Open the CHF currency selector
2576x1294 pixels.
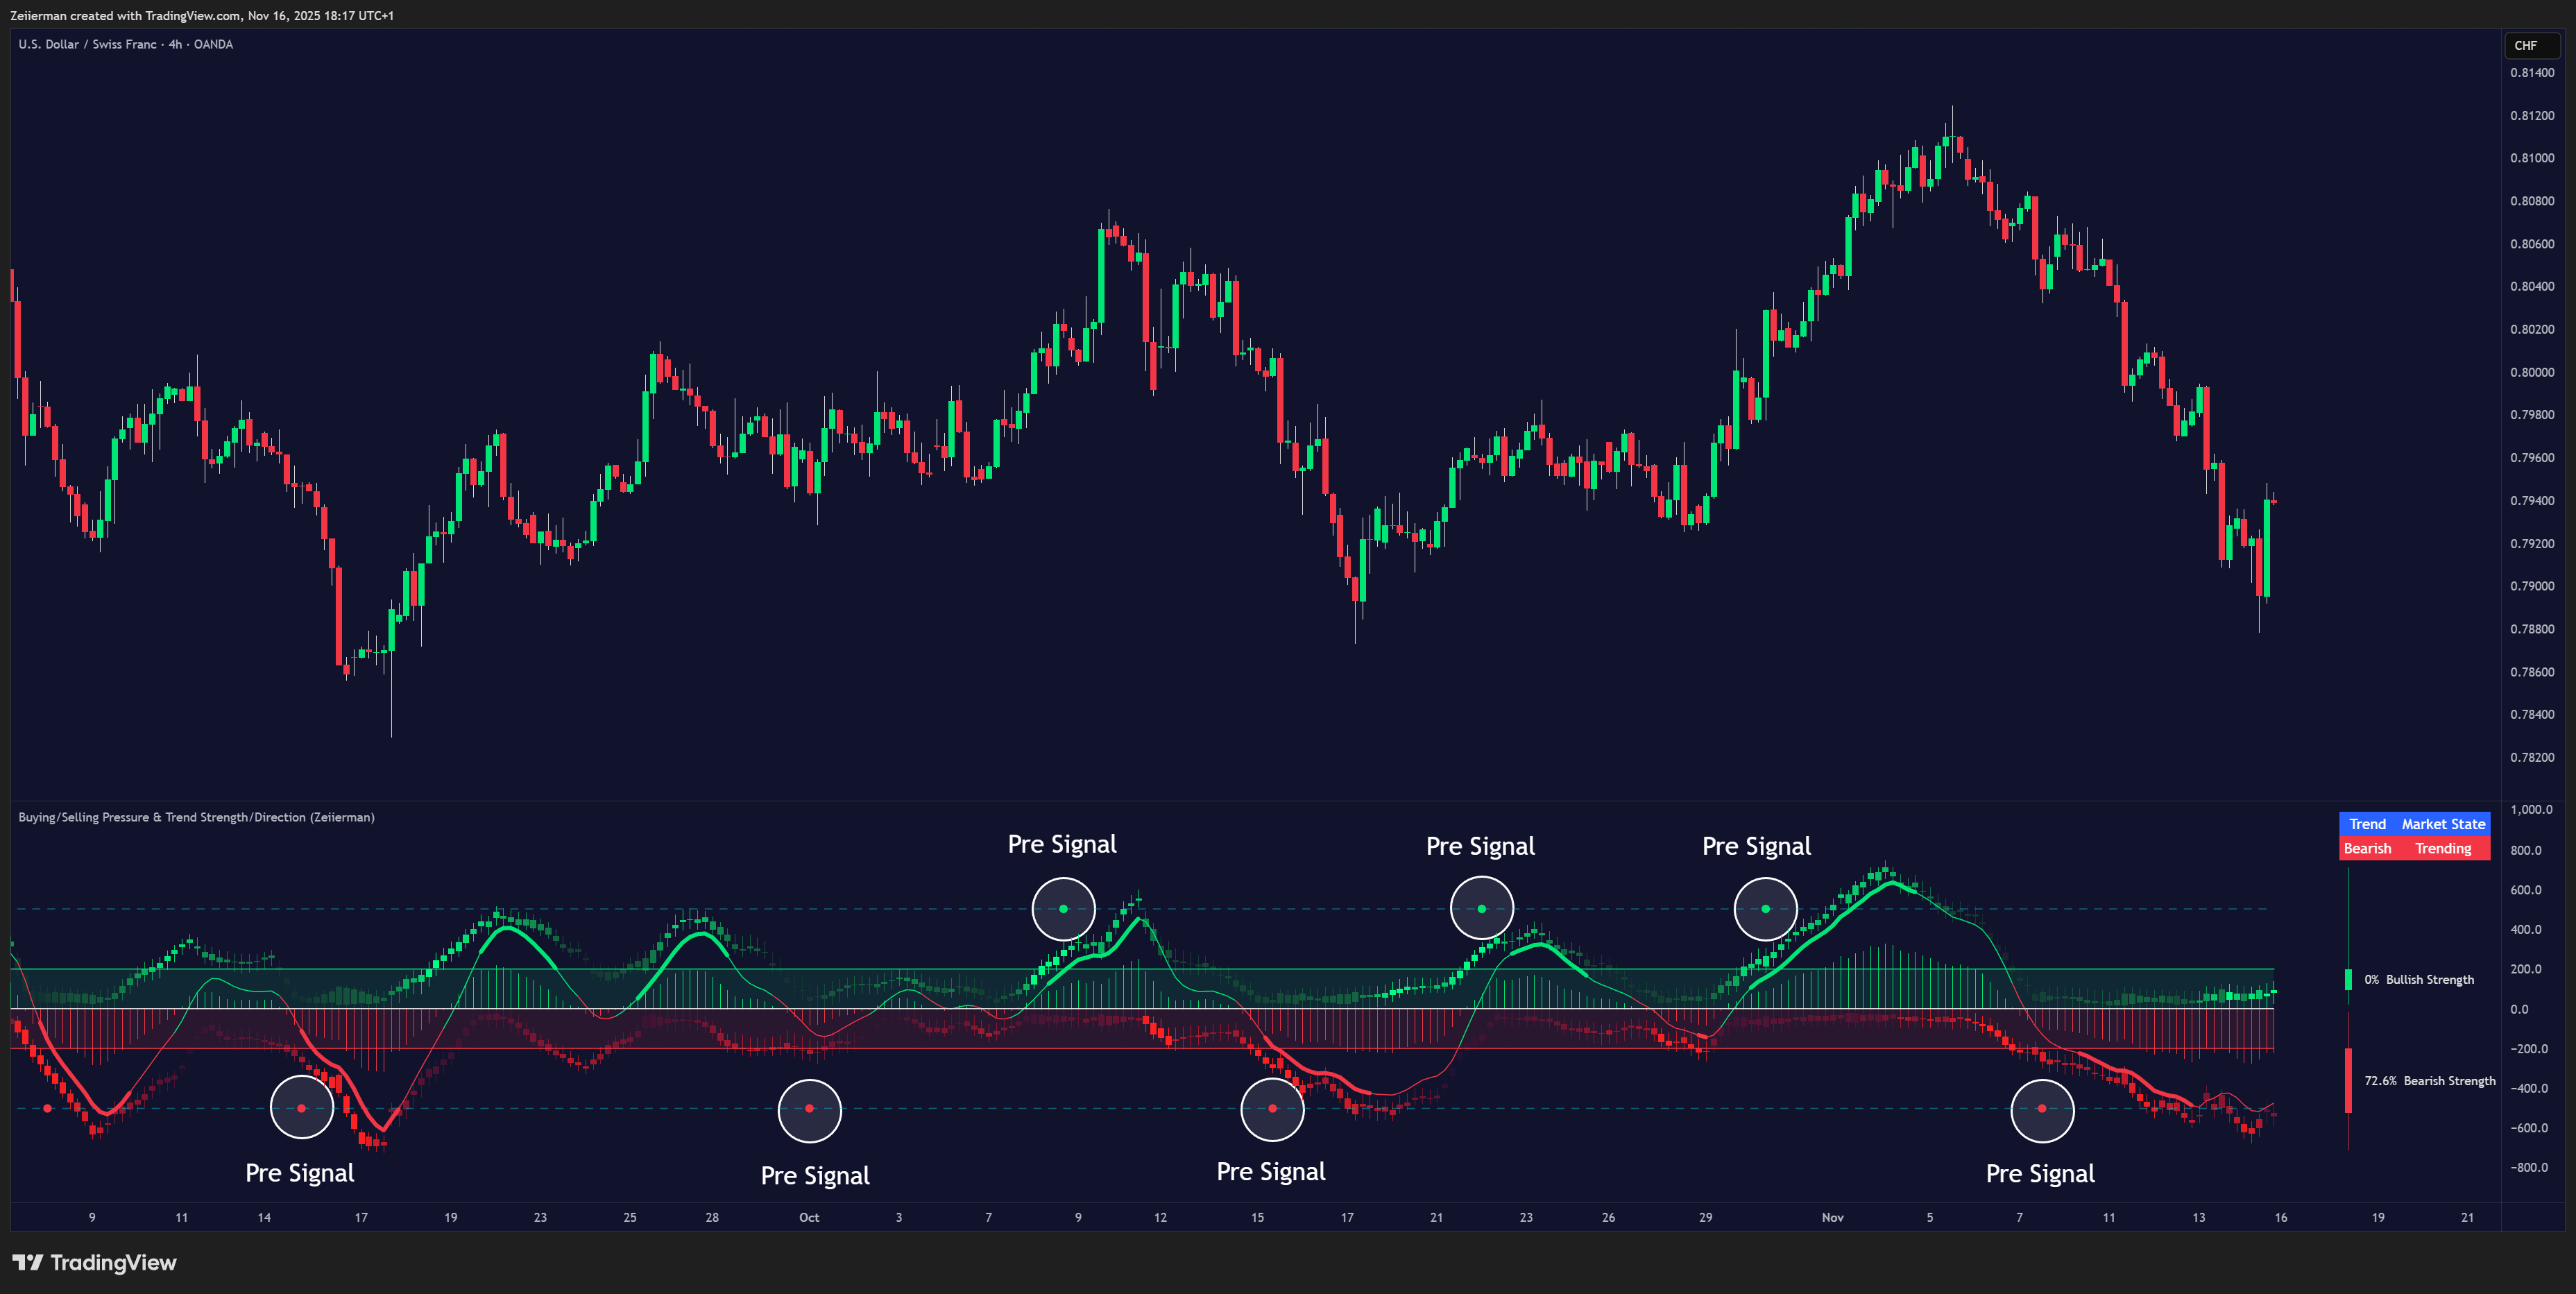pos(2531,45)
